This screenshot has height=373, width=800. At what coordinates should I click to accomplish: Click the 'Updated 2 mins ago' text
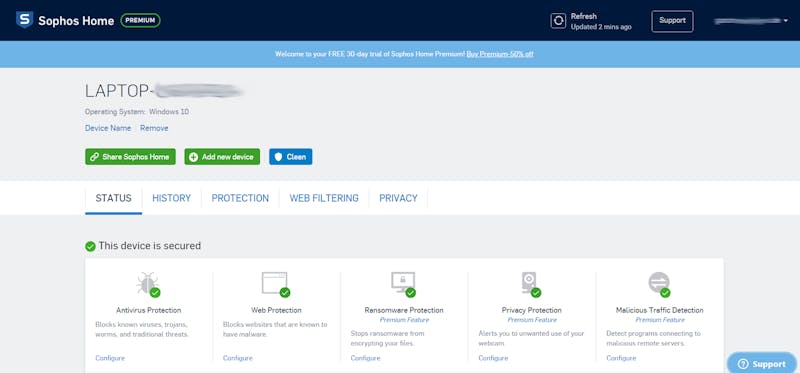pos(601,27)
